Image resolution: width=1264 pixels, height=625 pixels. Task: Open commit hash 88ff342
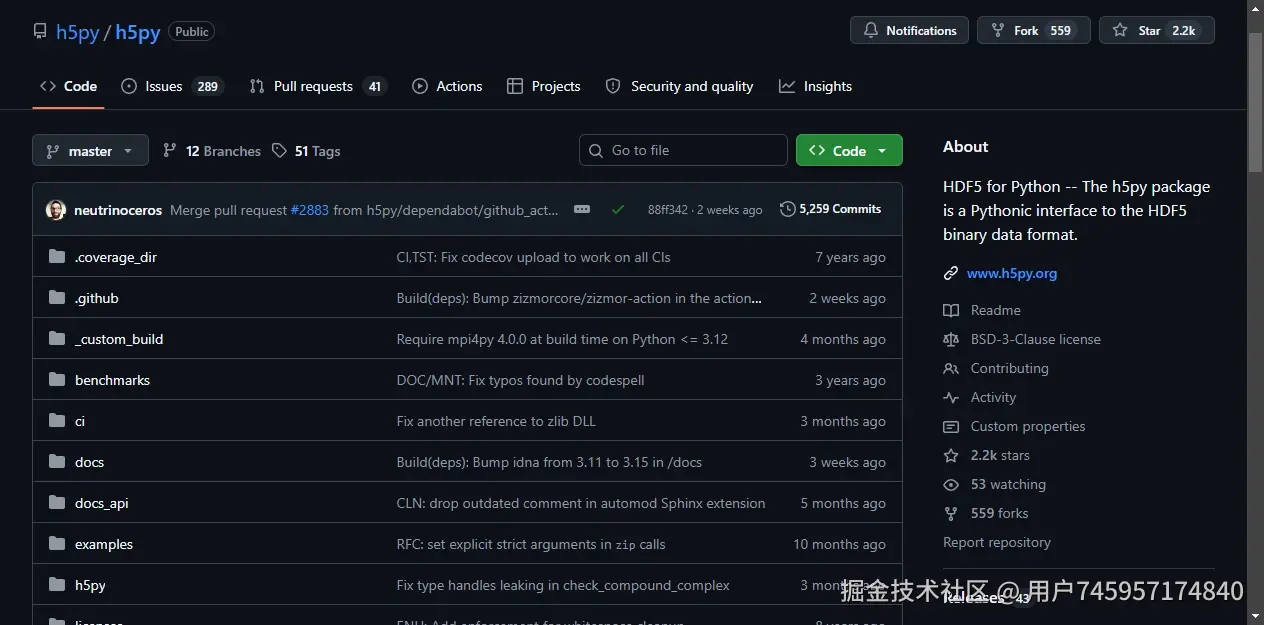668,210
